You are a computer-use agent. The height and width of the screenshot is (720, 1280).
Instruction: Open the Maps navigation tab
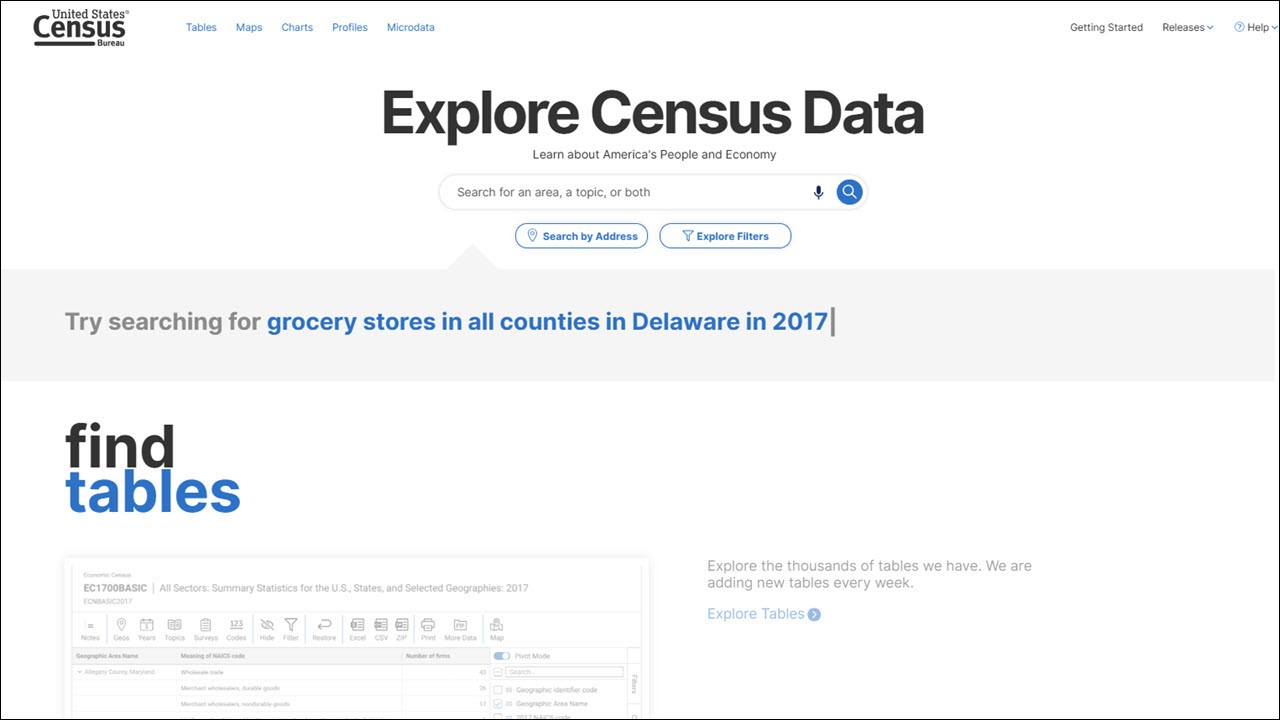(249, 28)
